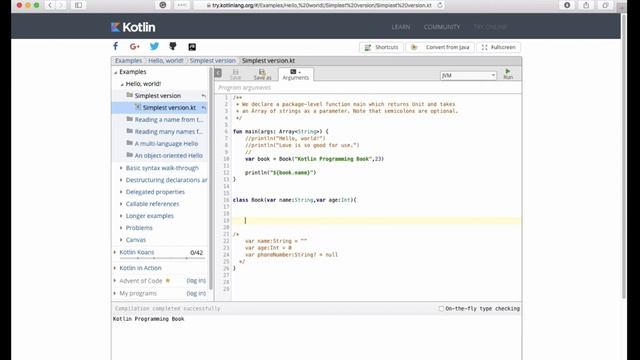640x360 pixels.
Task: Toggle On-the-fly type checking checkbox
Action: click(x=441, y=309)
